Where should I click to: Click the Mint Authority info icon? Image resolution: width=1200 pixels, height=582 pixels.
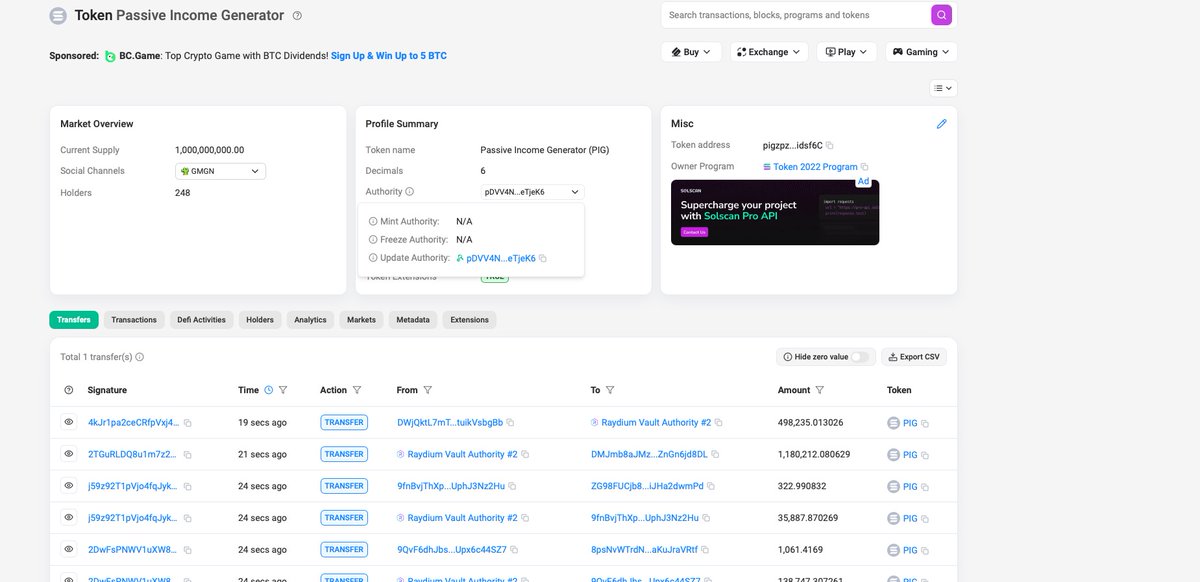pyautogui.click(x=373, y=221)
